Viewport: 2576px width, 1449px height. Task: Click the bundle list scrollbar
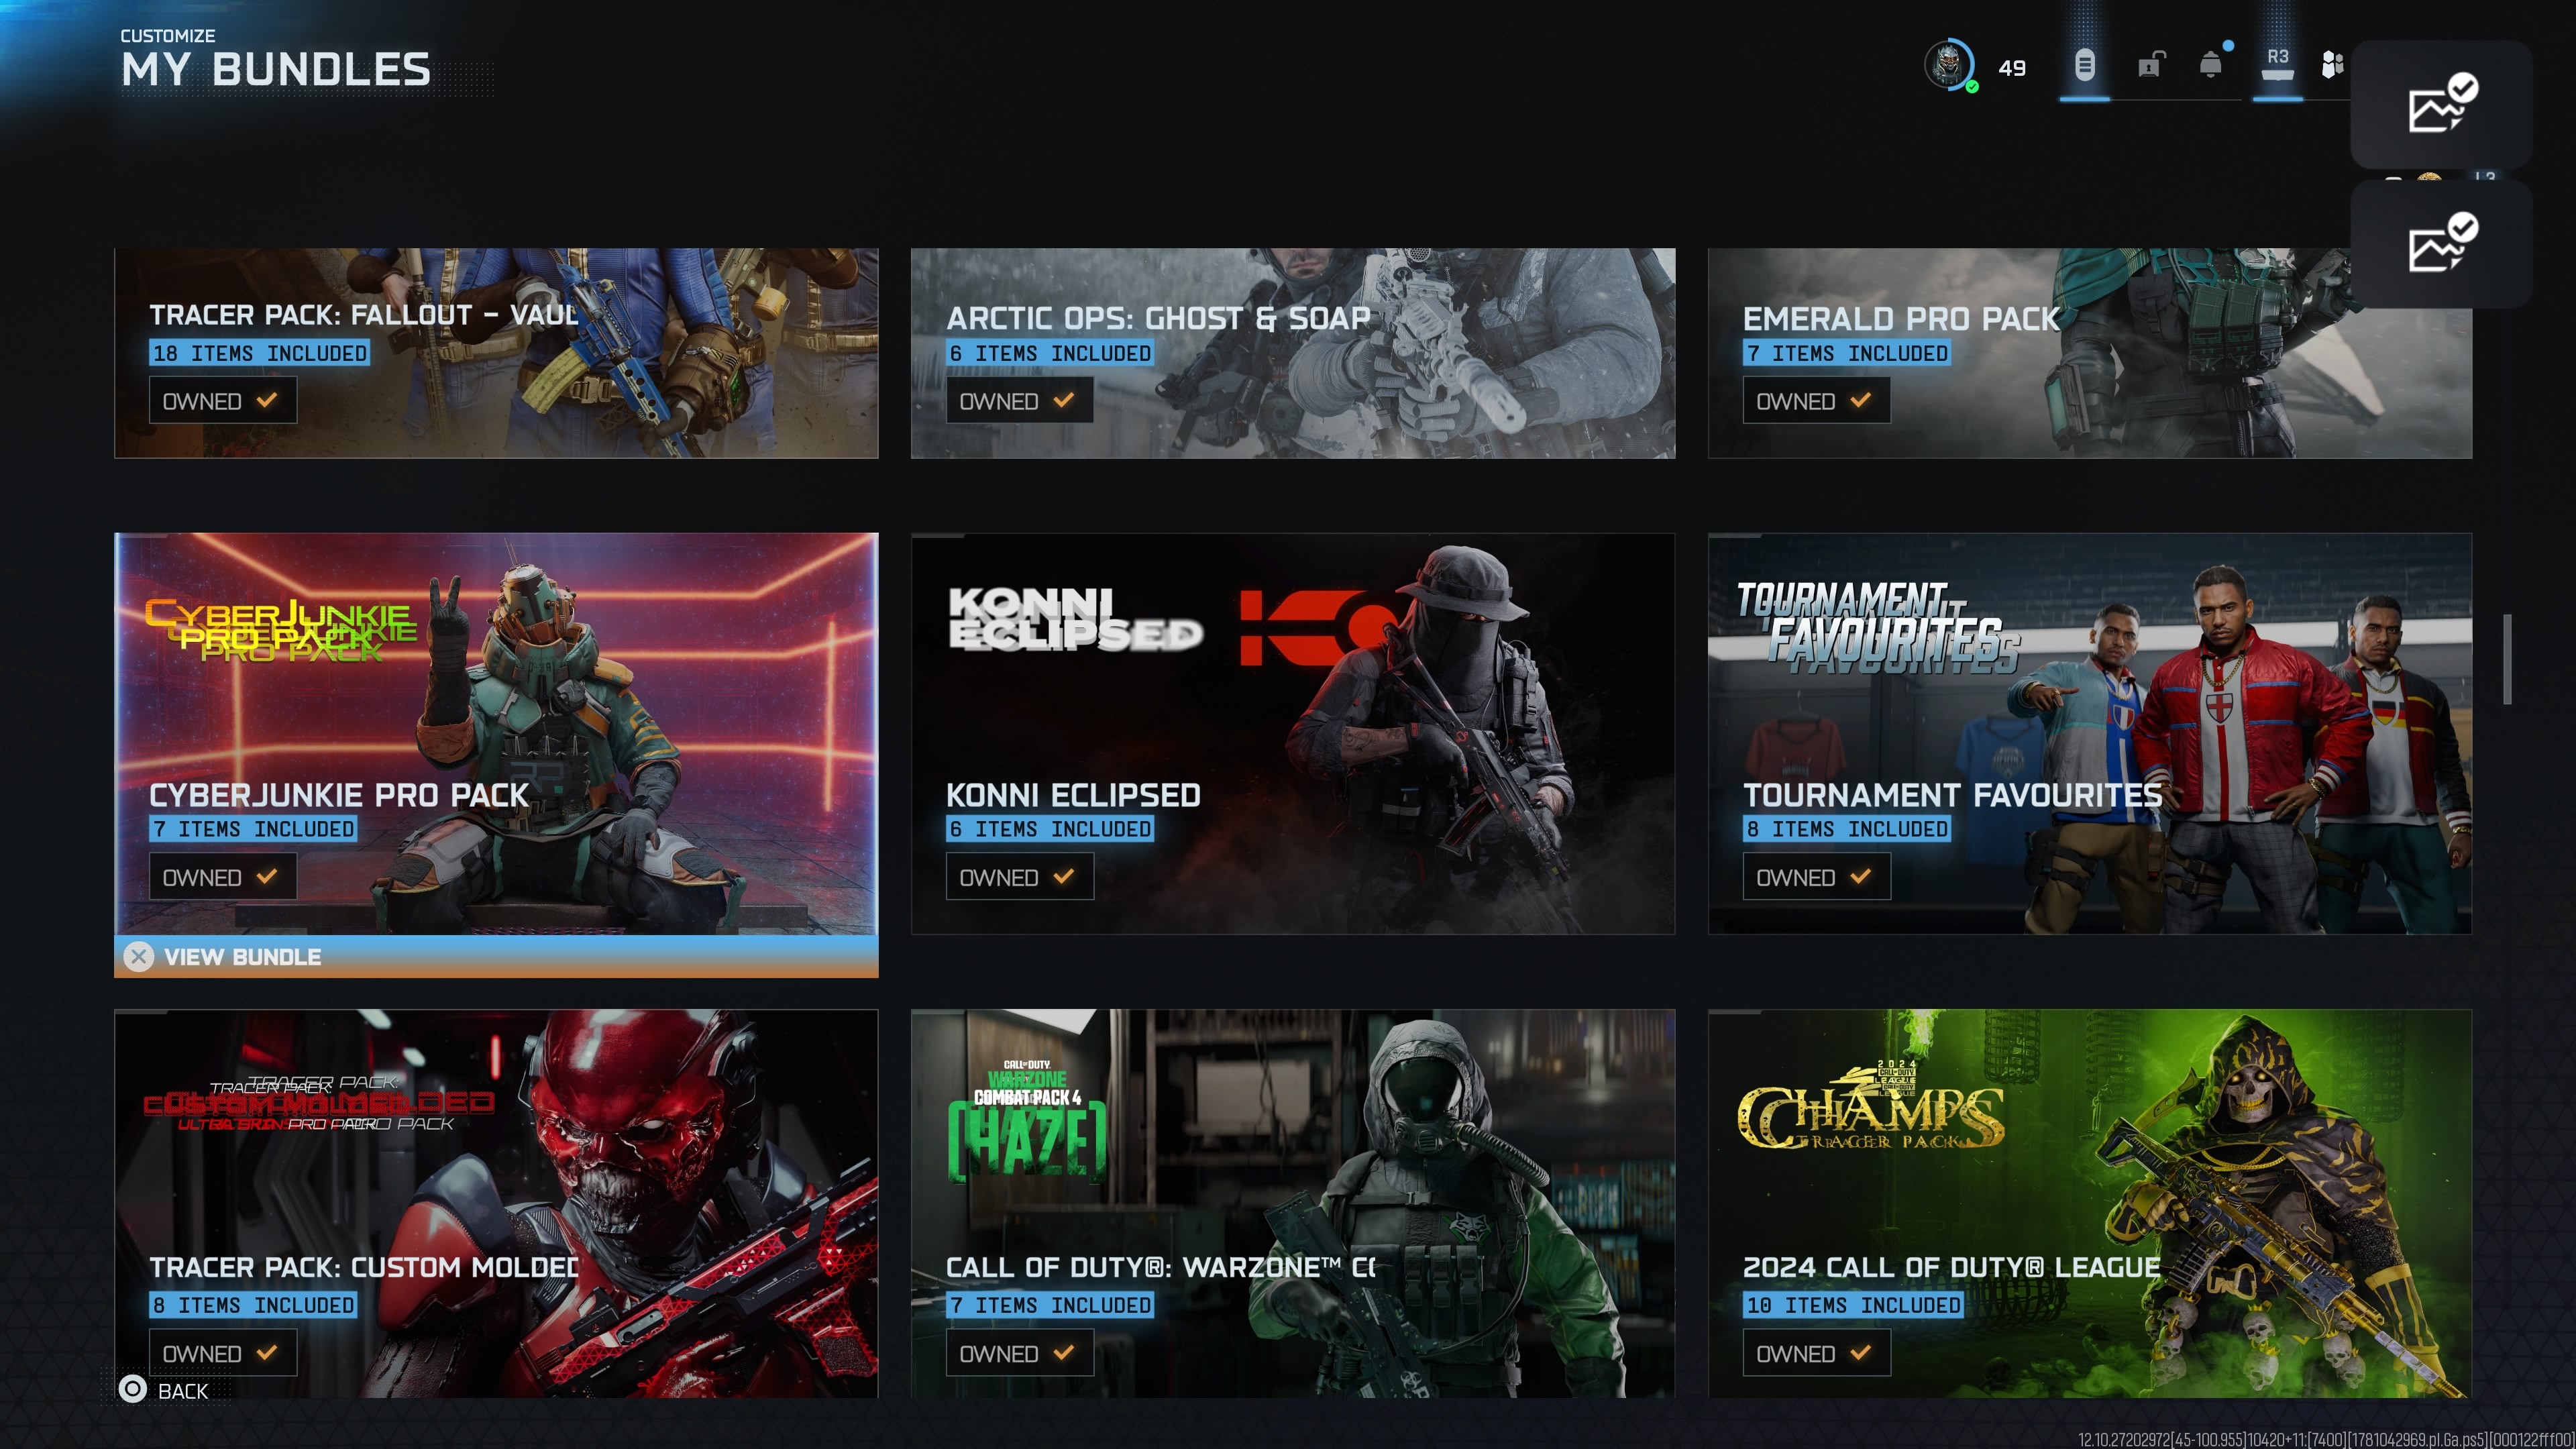point(2507,659)
